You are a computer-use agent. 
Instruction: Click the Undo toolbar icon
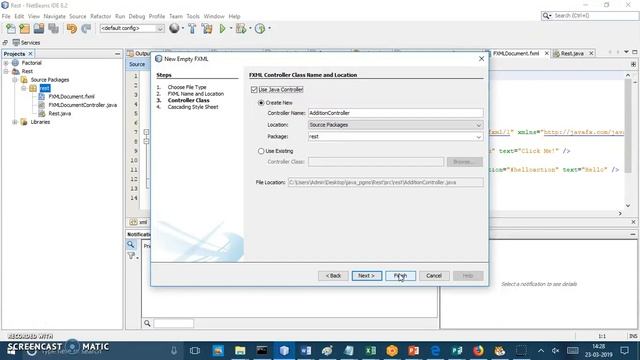72,28
